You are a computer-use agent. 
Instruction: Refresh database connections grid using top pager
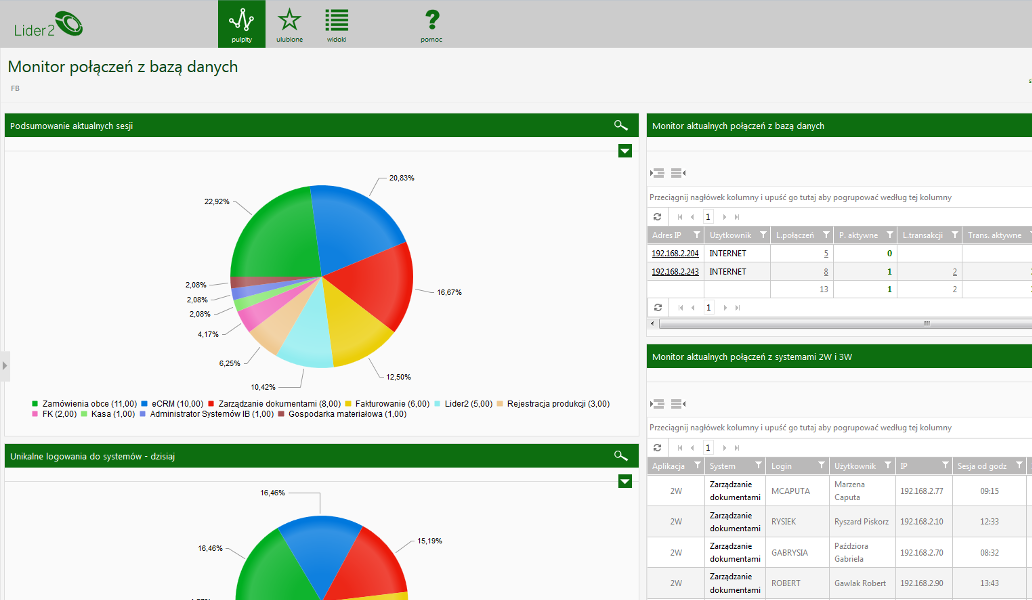[657, 216]
